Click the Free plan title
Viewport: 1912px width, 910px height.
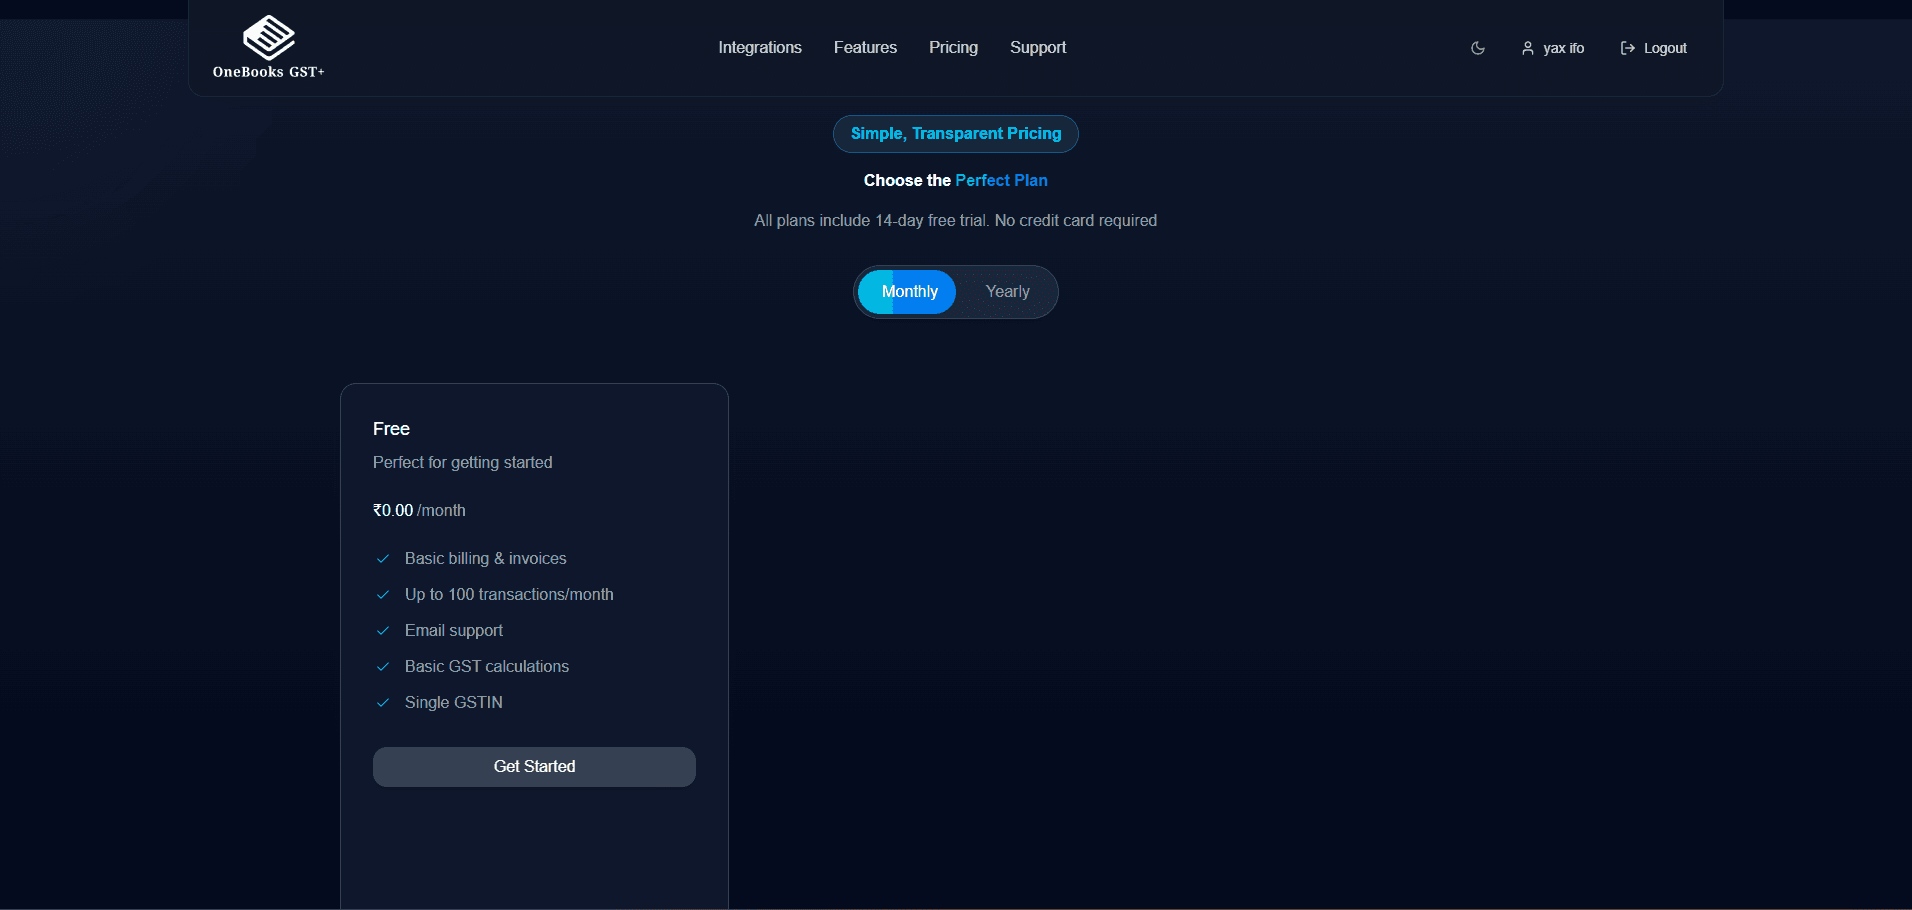pos(391,429)
